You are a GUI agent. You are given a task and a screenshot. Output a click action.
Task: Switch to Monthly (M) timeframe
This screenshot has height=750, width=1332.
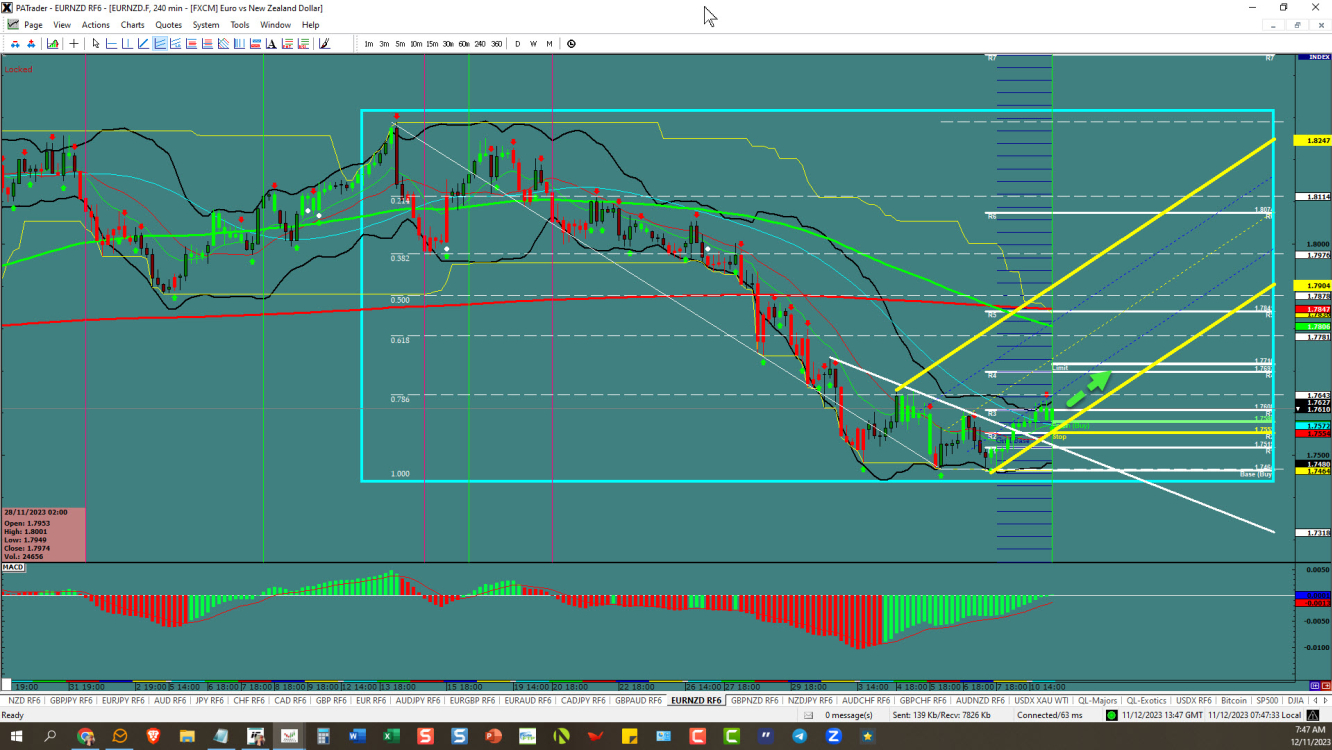[549, 44]
